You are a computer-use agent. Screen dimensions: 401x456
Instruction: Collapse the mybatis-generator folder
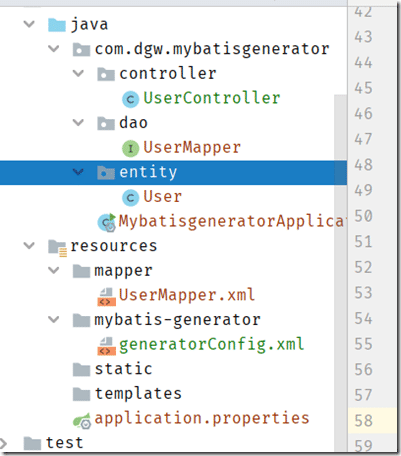pyautogui.click(x=54, y=319)
